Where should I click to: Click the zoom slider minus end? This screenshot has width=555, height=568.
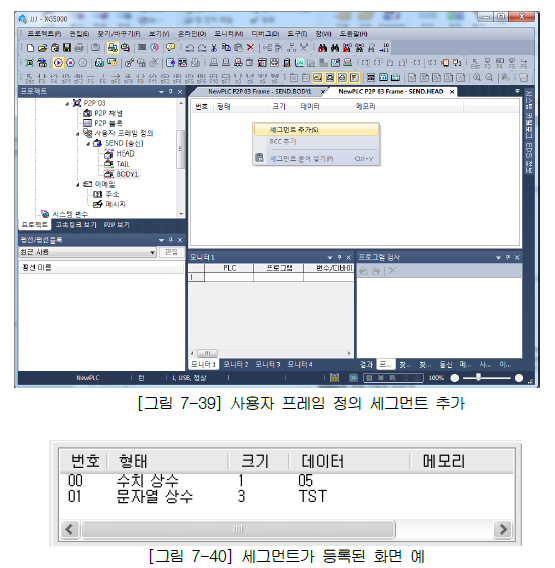[x=454, y=378]
